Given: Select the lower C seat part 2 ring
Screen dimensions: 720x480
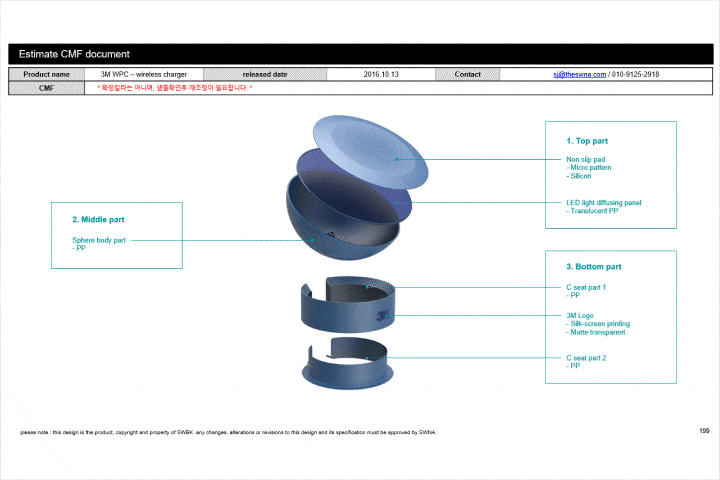Looking at the screenshot, I should 348,364.
